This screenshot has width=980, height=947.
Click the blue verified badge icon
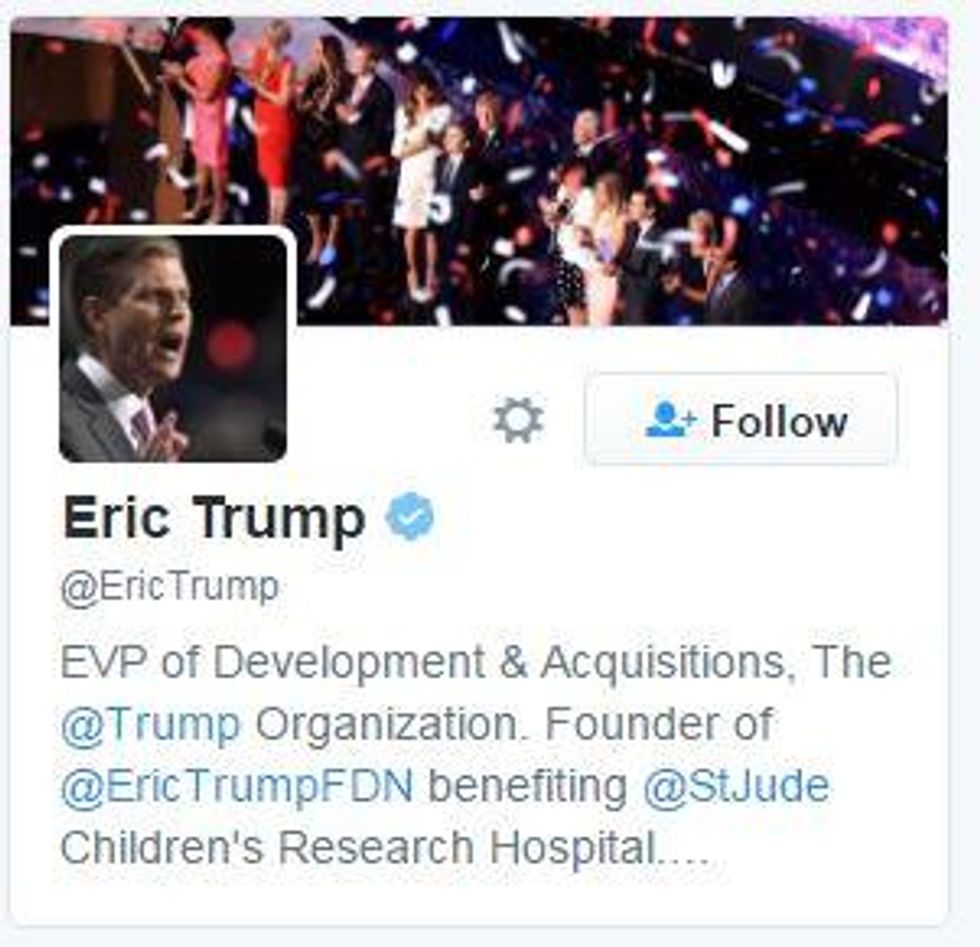pyautogui.click(x=410, y=516)
